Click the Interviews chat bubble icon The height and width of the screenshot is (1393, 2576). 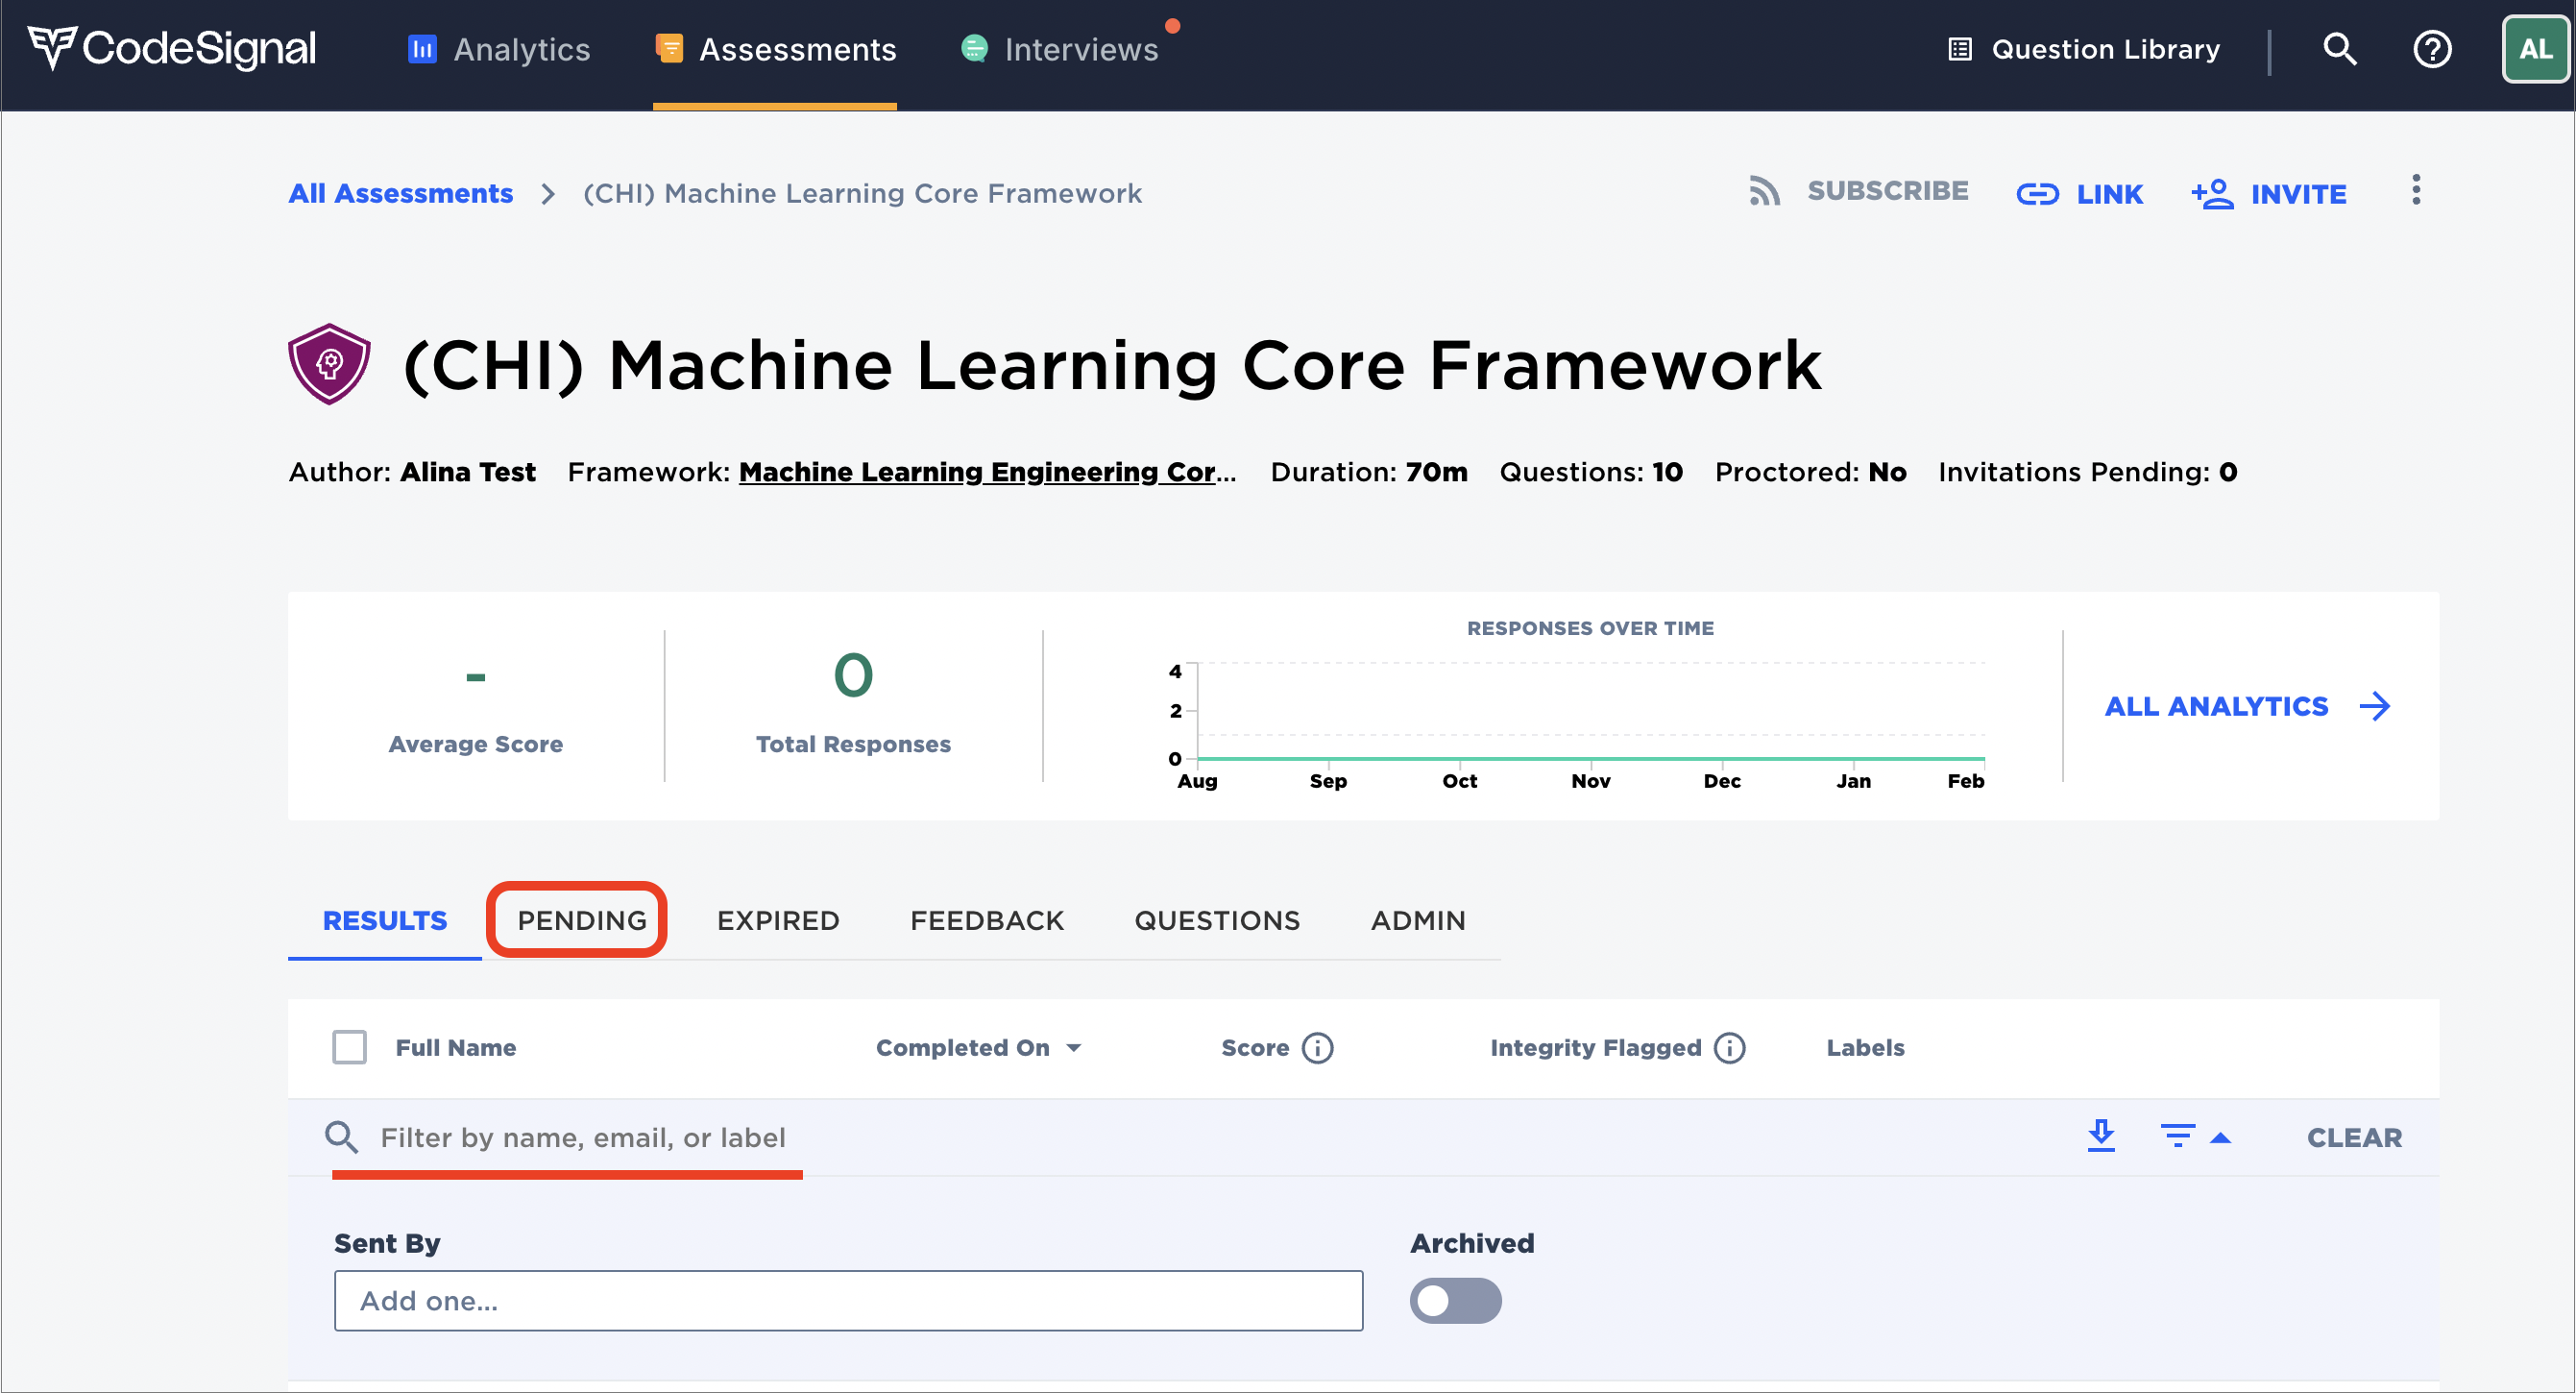coord(974,48)
